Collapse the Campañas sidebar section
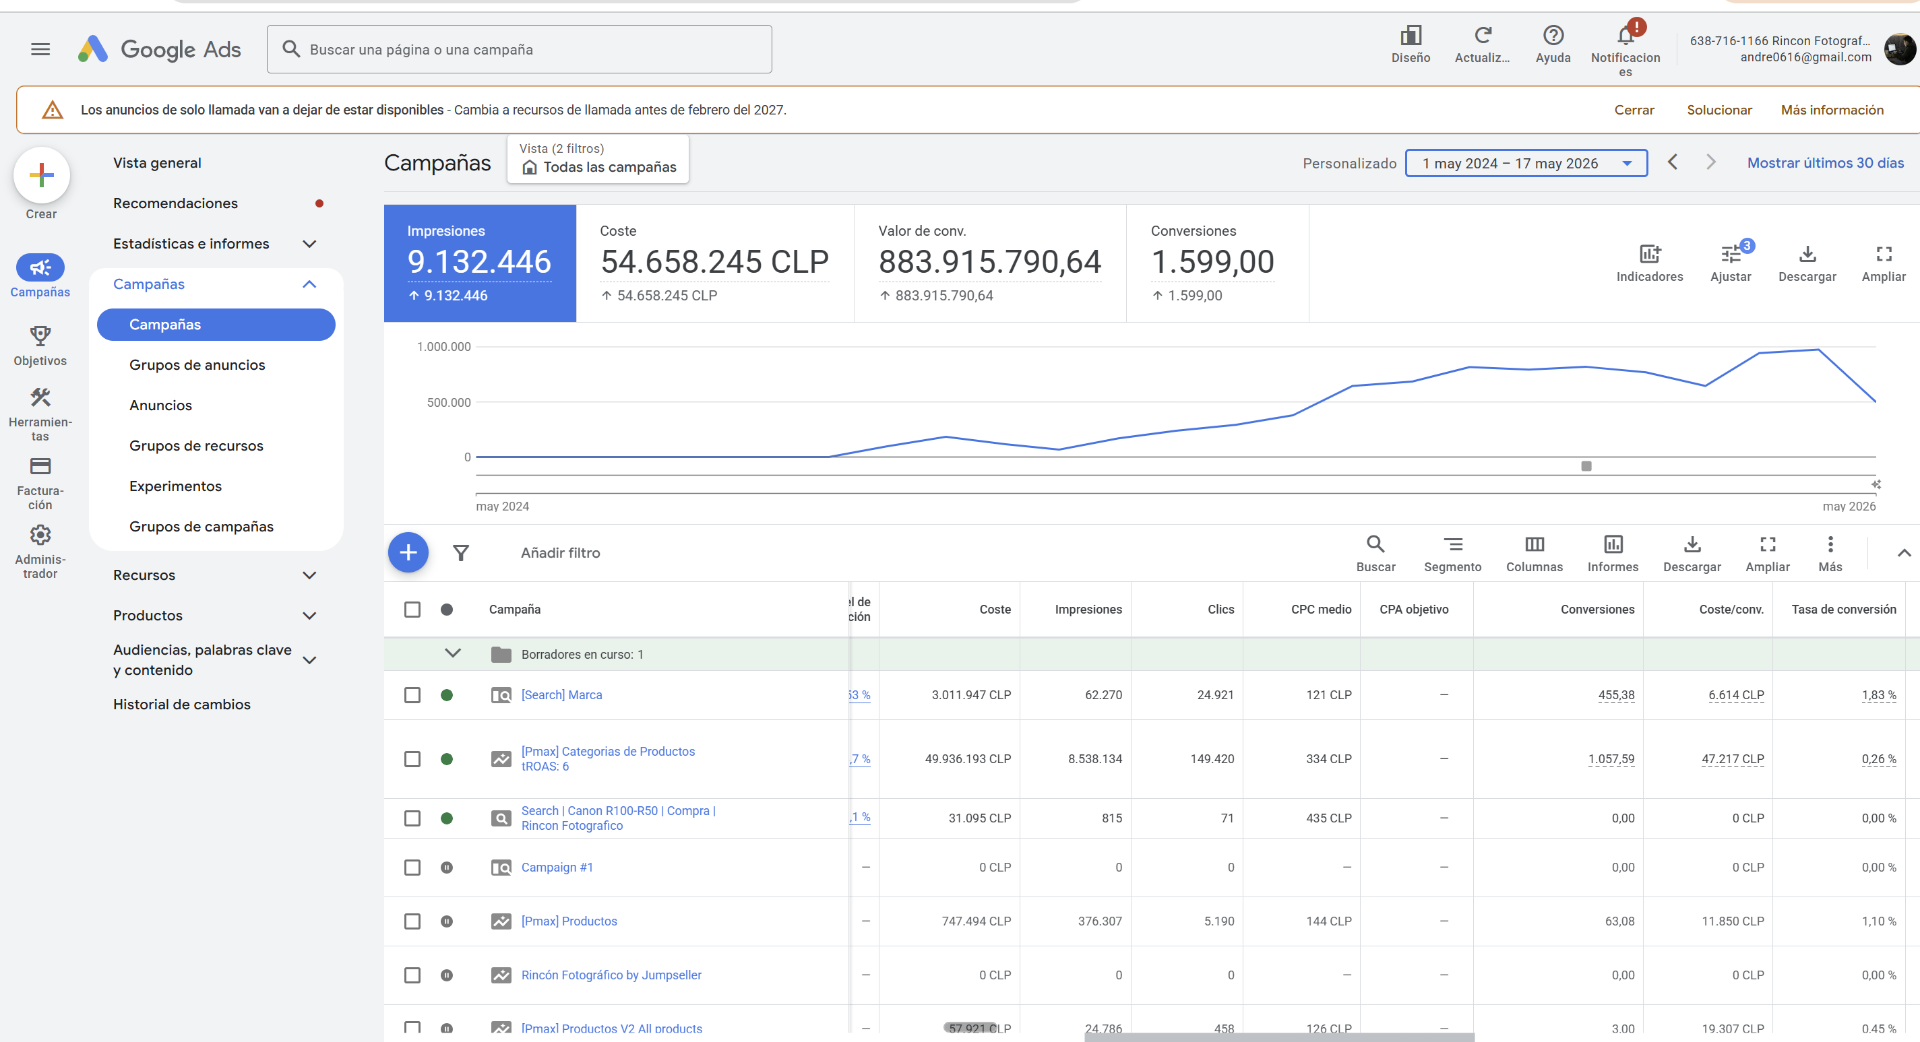This screenshot has width=1920, height=1042. click(309, 284)
